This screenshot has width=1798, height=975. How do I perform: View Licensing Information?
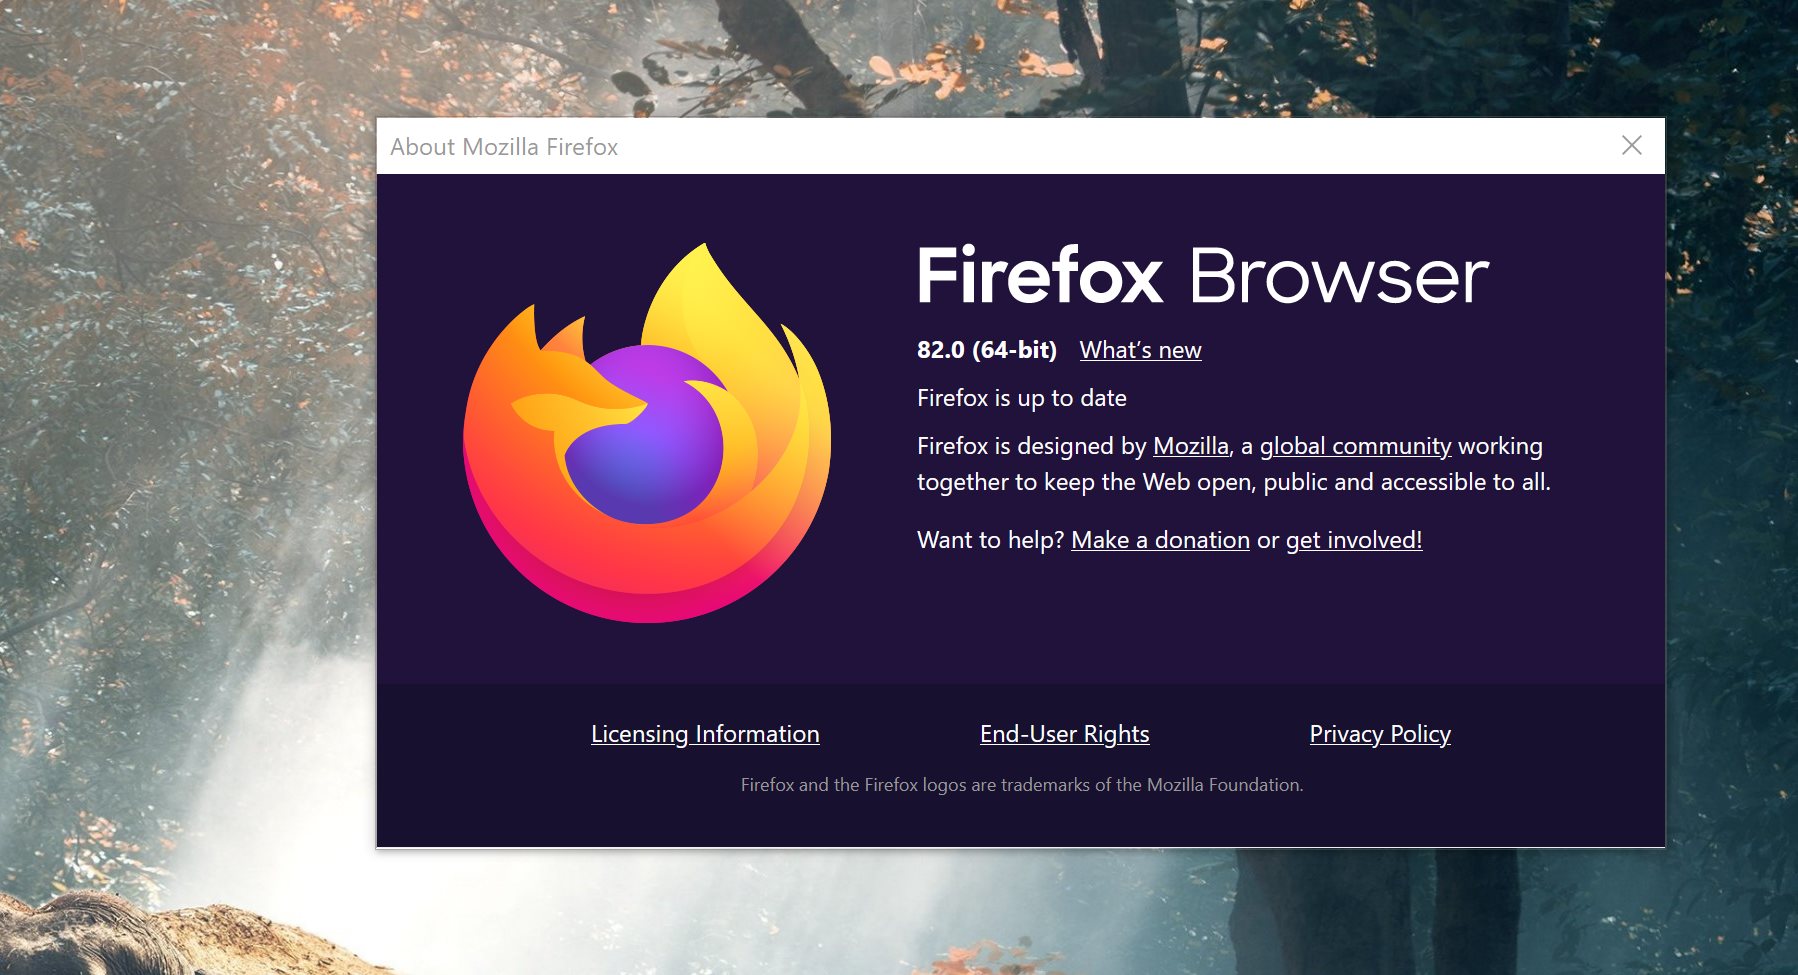point(705,734)
